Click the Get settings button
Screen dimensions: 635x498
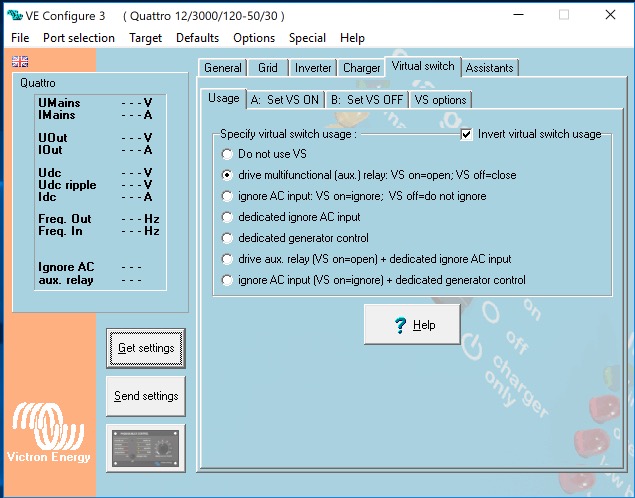[145, 348]
